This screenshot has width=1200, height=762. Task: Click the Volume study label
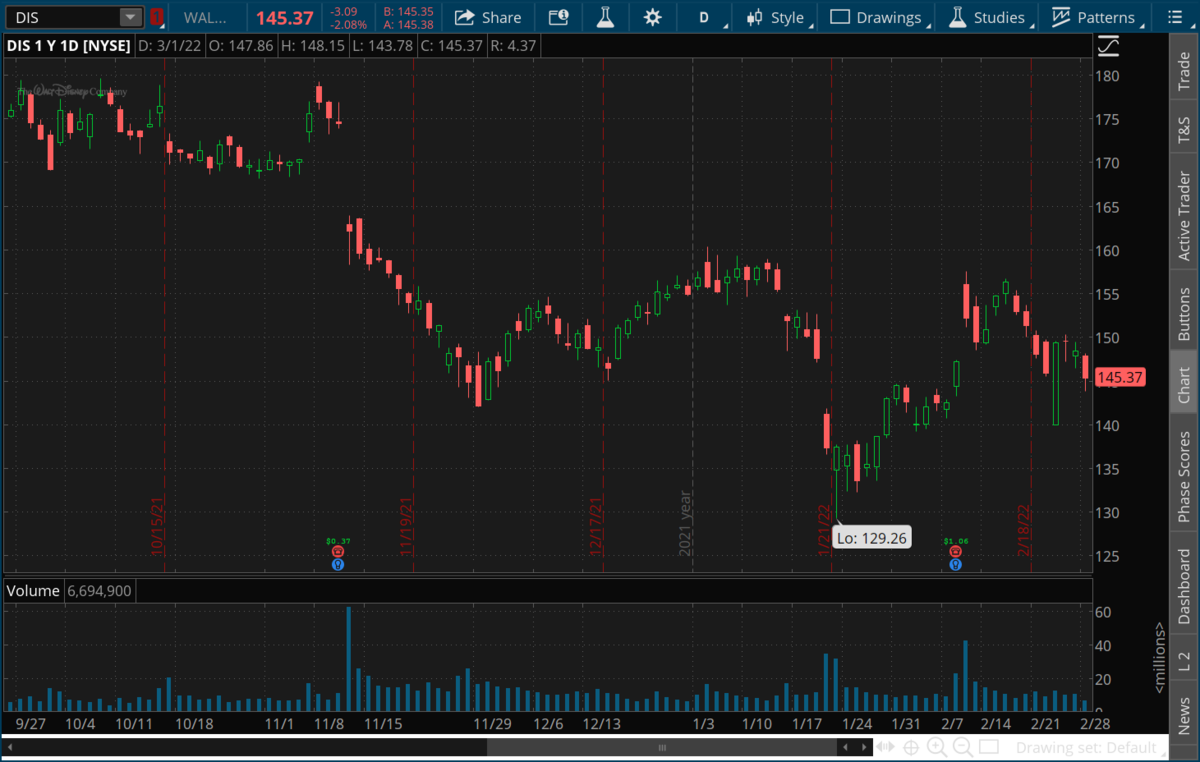click(x=33, y=591)
